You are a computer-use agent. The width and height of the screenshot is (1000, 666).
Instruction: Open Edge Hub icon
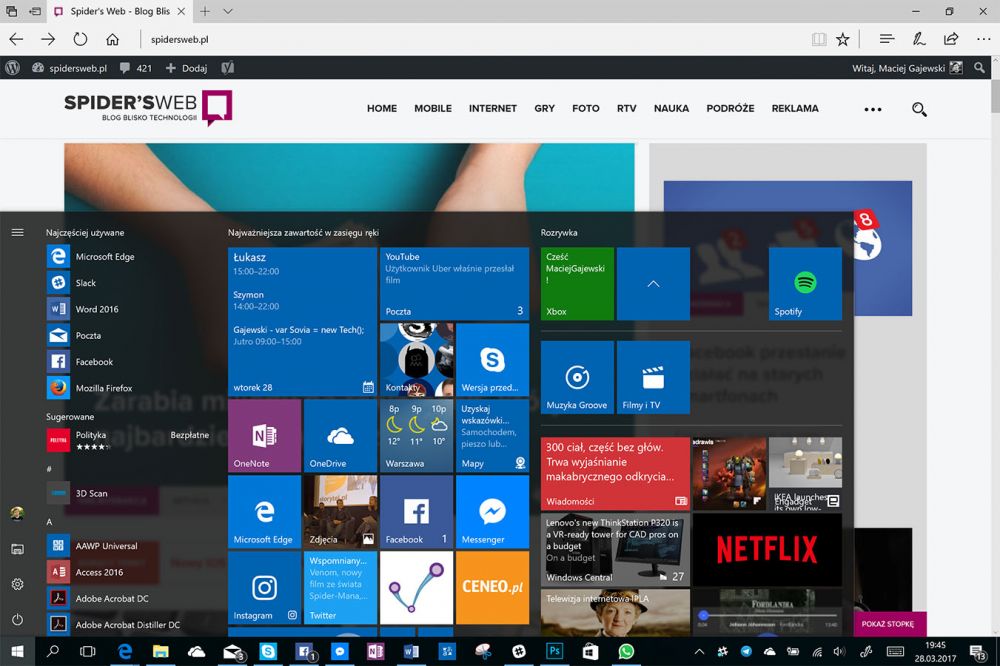point(886,40)
